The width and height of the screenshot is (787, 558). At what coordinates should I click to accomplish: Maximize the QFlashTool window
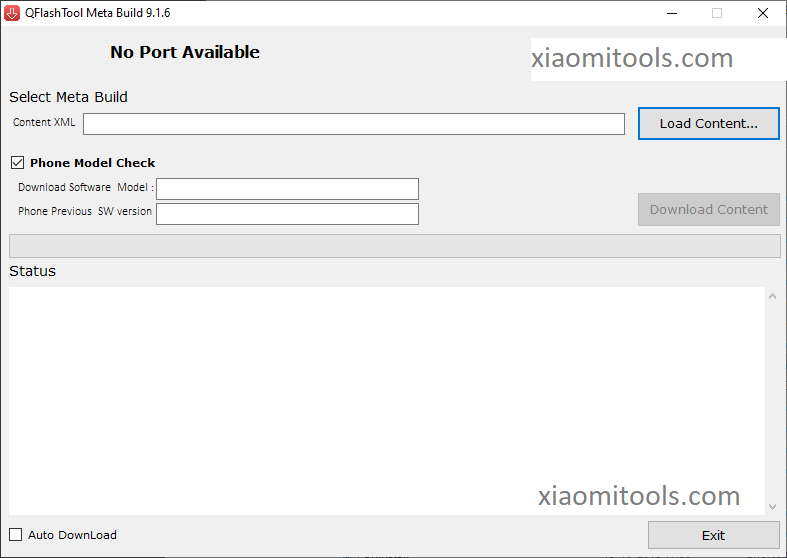click(x=717, y=13)
